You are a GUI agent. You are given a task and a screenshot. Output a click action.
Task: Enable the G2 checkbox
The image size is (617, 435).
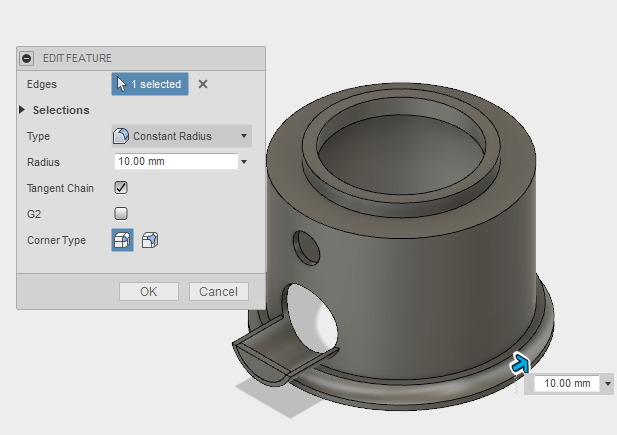[121, 213]
